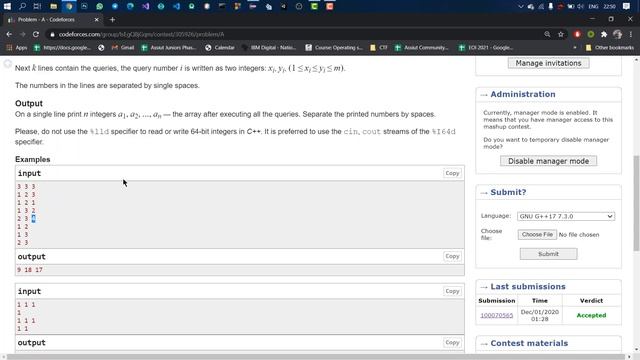Open the Chrome three-dot menu
The image size is (640, 360).
631,34
